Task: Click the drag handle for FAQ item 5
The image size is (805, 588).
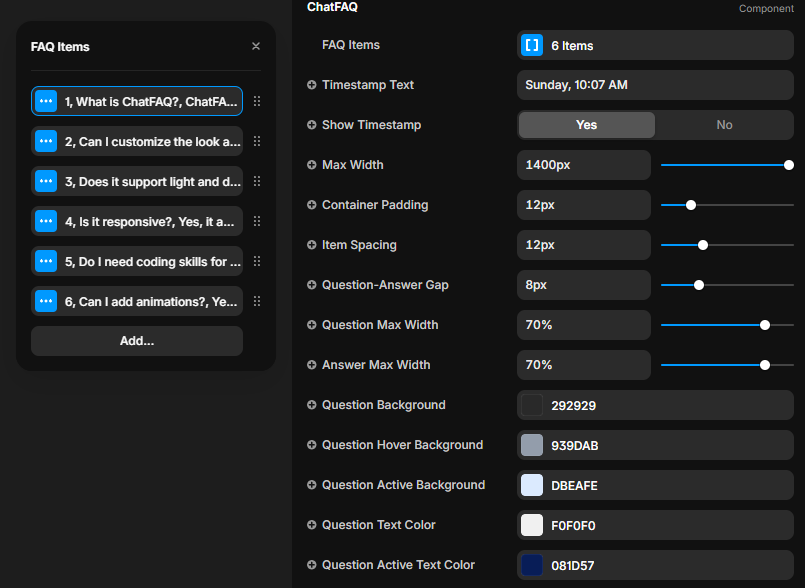Action: [257, 261]
